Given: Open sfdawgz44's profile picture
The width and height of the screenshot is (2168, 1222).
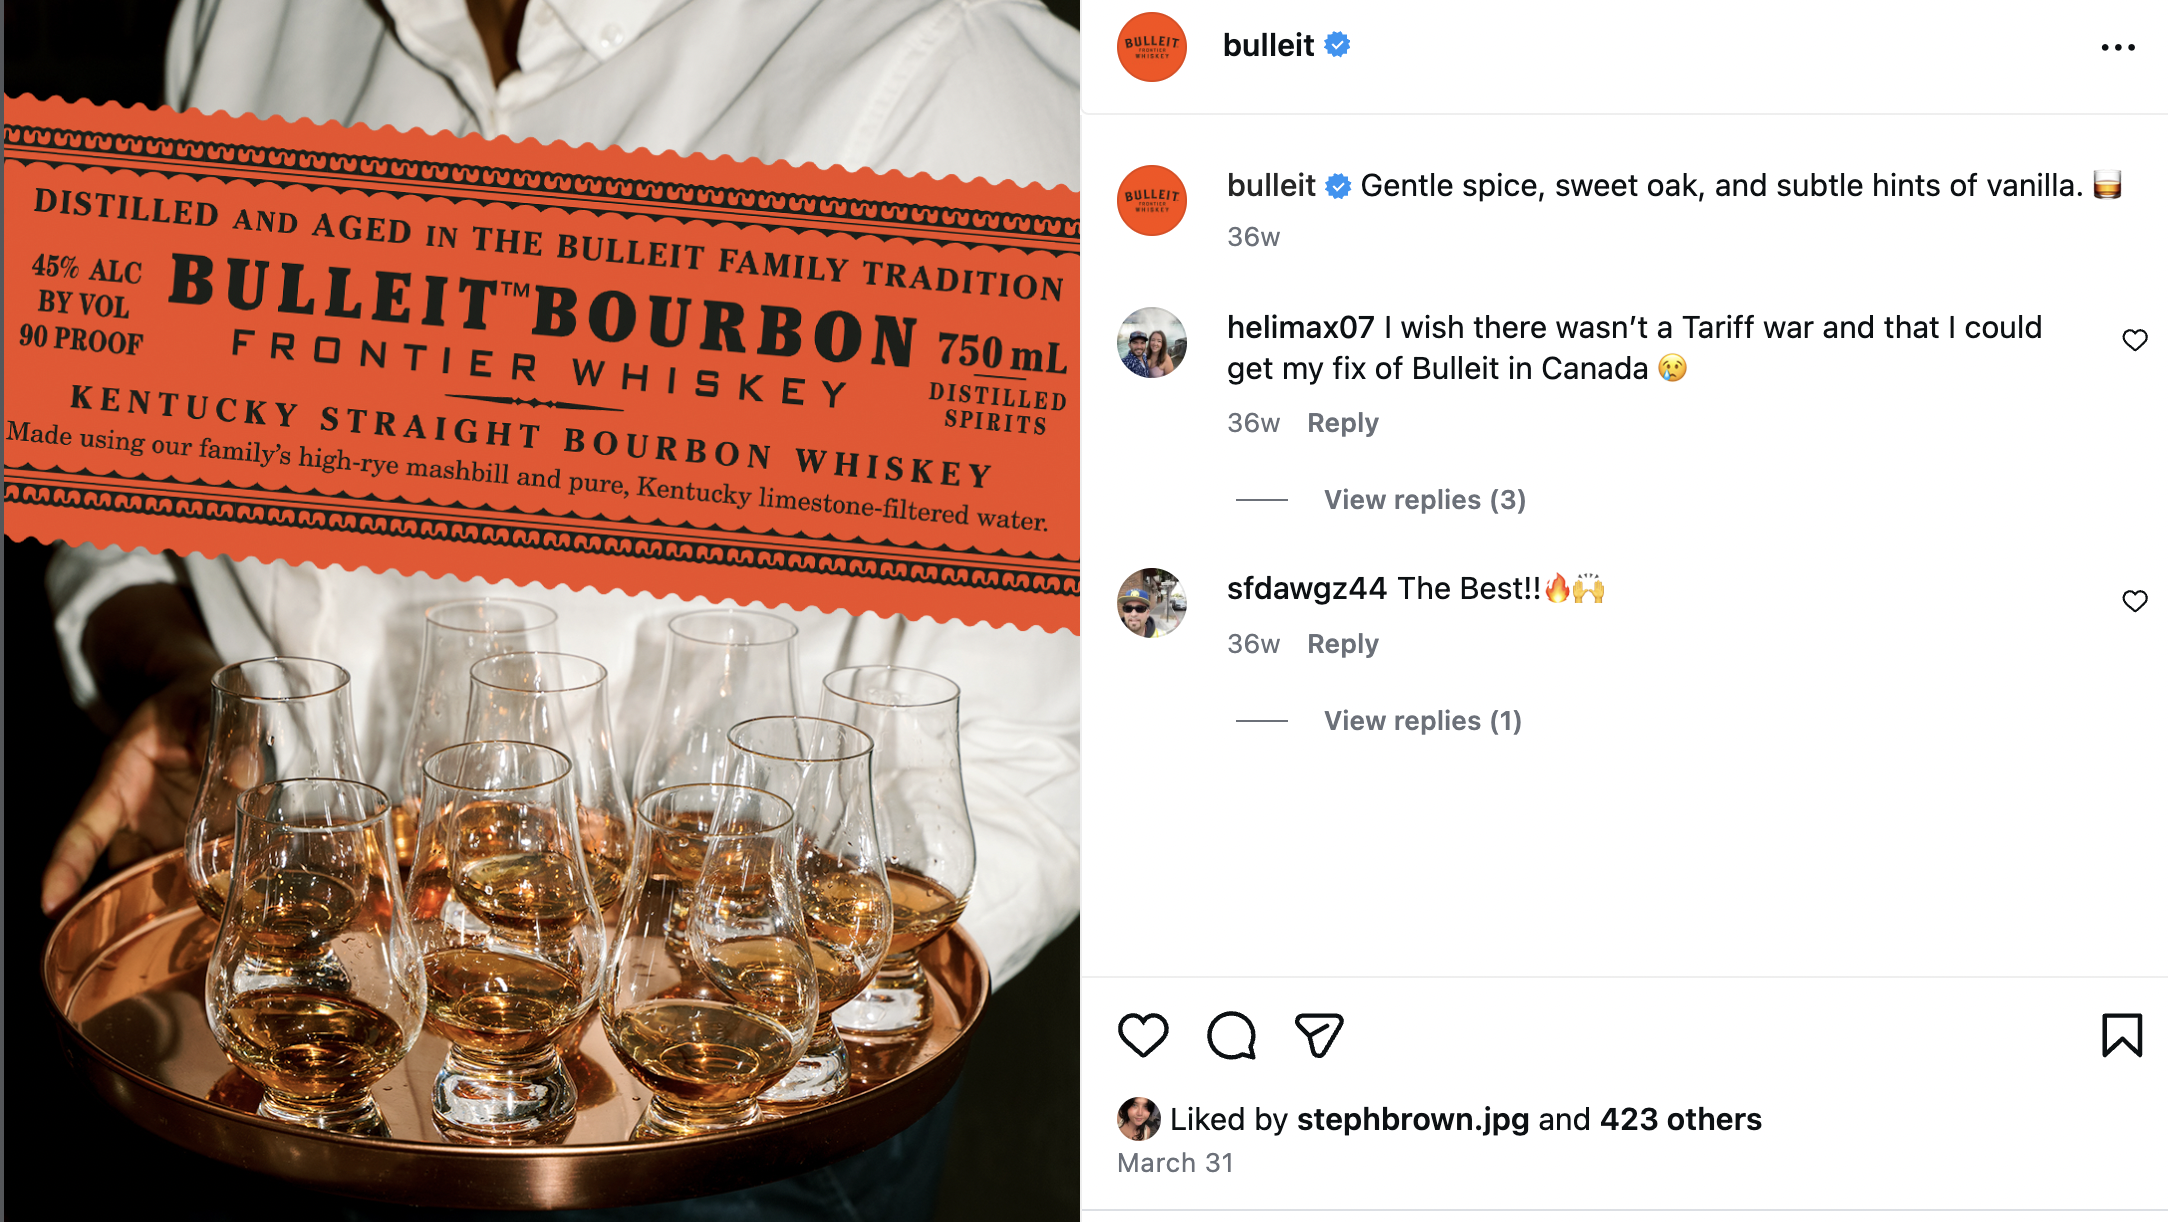Looking at the screenshot, I should [x=1152, y=603].
